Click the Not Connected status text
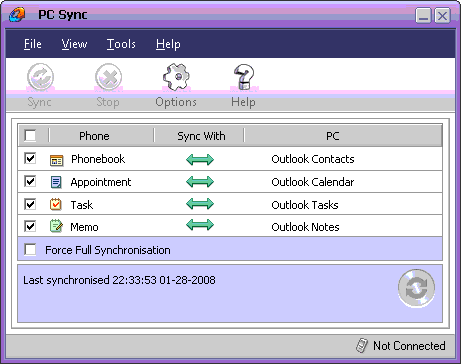The height and width of the screenshot is (364, 461). pos(409,346)
